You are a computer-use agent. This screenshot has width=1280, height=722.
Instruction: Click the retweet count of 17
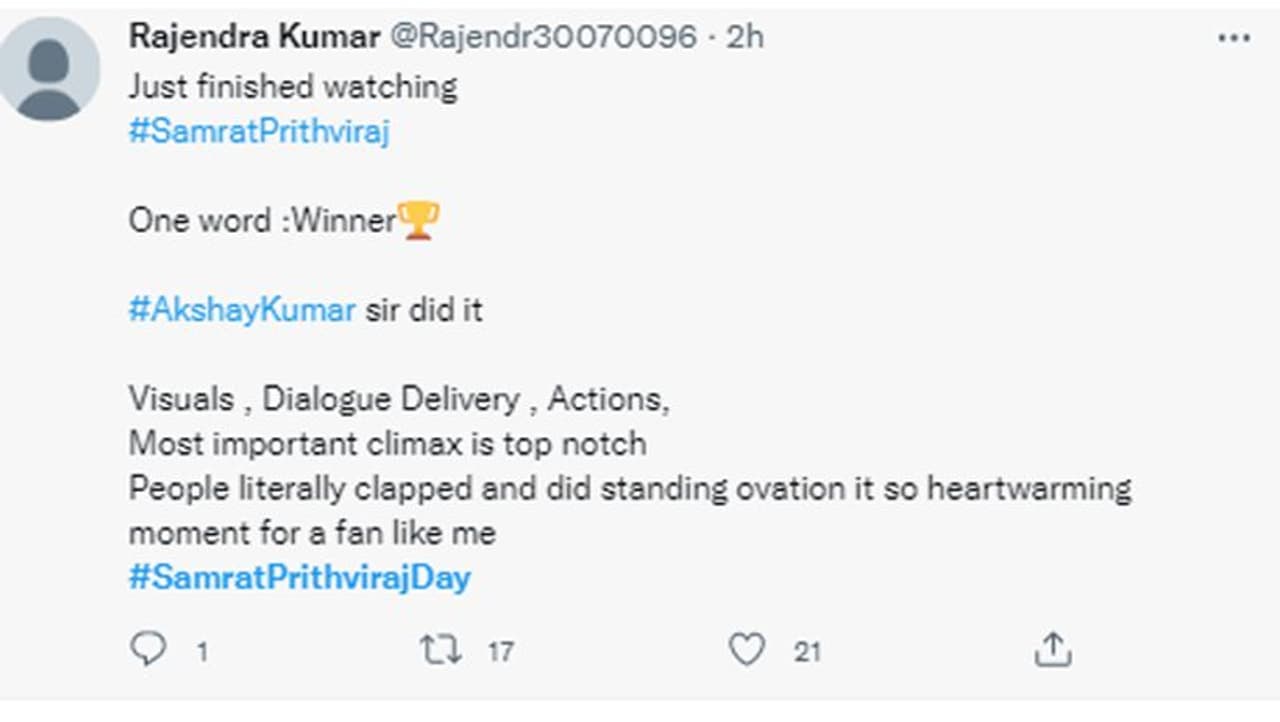500,653
